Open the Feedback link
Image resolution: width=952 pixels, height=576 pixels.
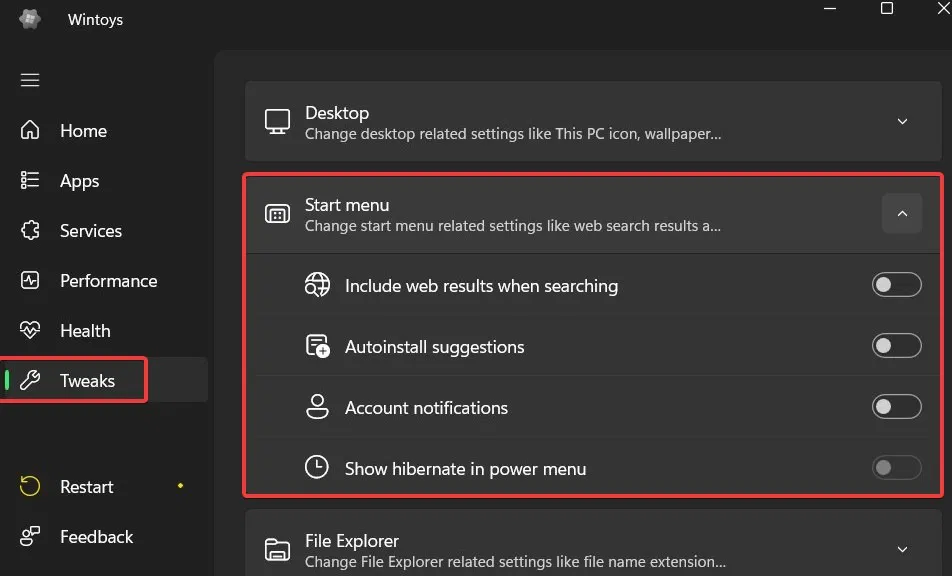96,537
